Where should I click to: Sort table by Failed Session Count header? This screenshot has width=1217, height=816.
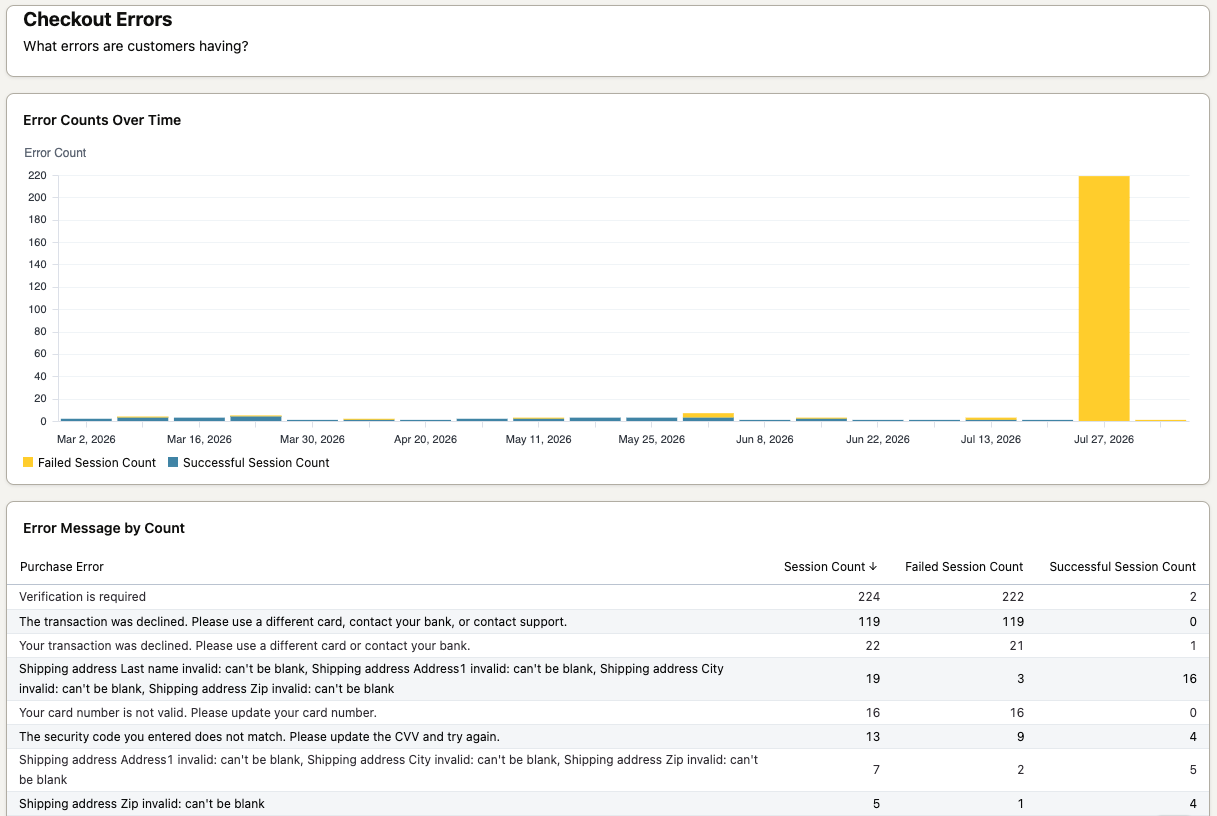coord(964,567)
